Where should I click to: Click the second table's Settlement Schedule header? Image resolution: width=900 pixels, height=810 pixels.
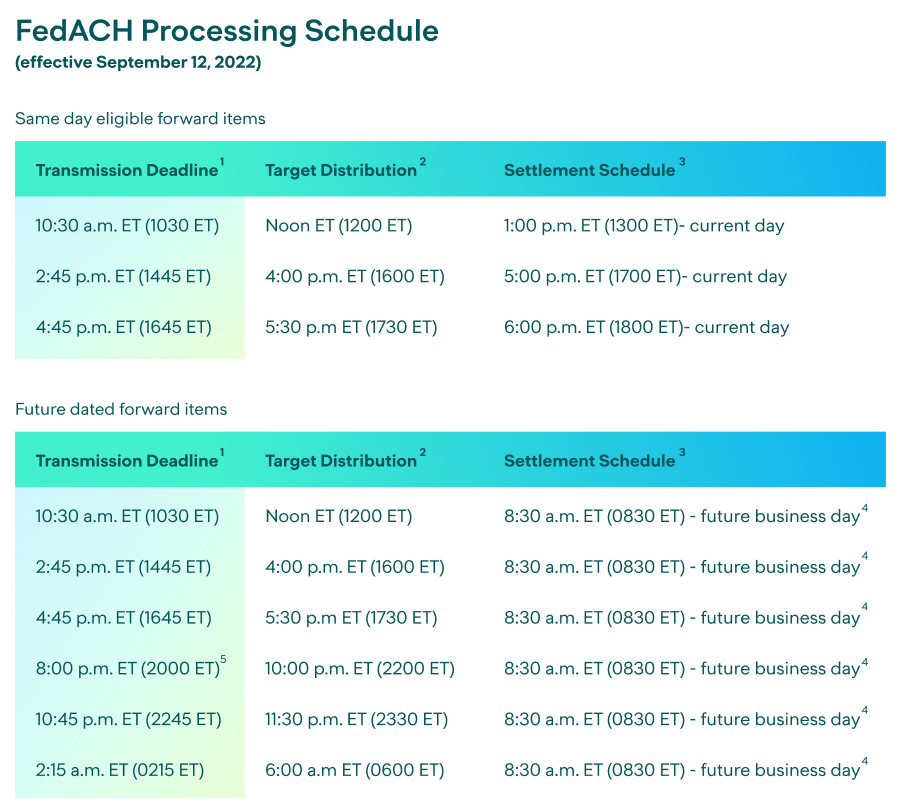[589, 461]
